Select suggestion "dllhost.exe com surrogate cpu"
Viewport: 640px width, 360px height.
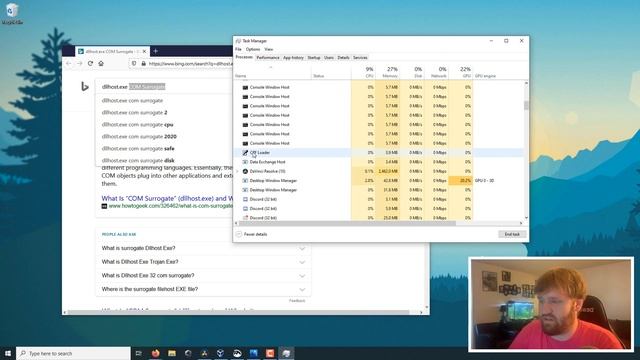(138, 124)
